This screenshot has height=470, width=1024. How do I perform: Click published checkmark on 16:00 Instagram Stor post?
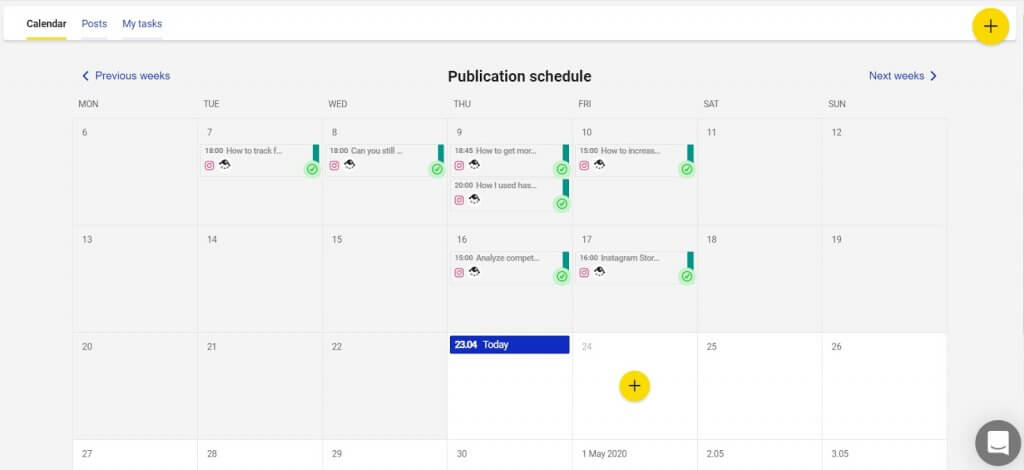tap(686, 276)
